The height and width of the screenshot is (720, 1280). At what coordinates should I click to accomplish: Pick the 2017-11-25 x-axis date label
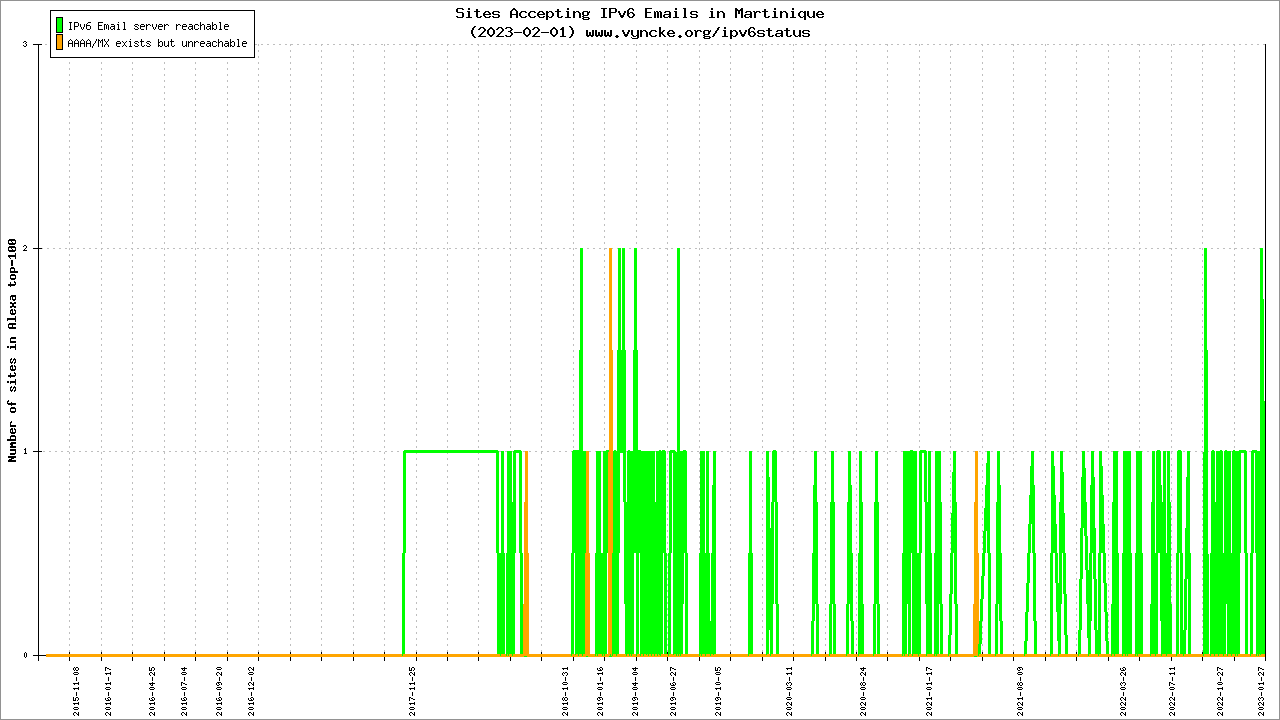point(412,691)
